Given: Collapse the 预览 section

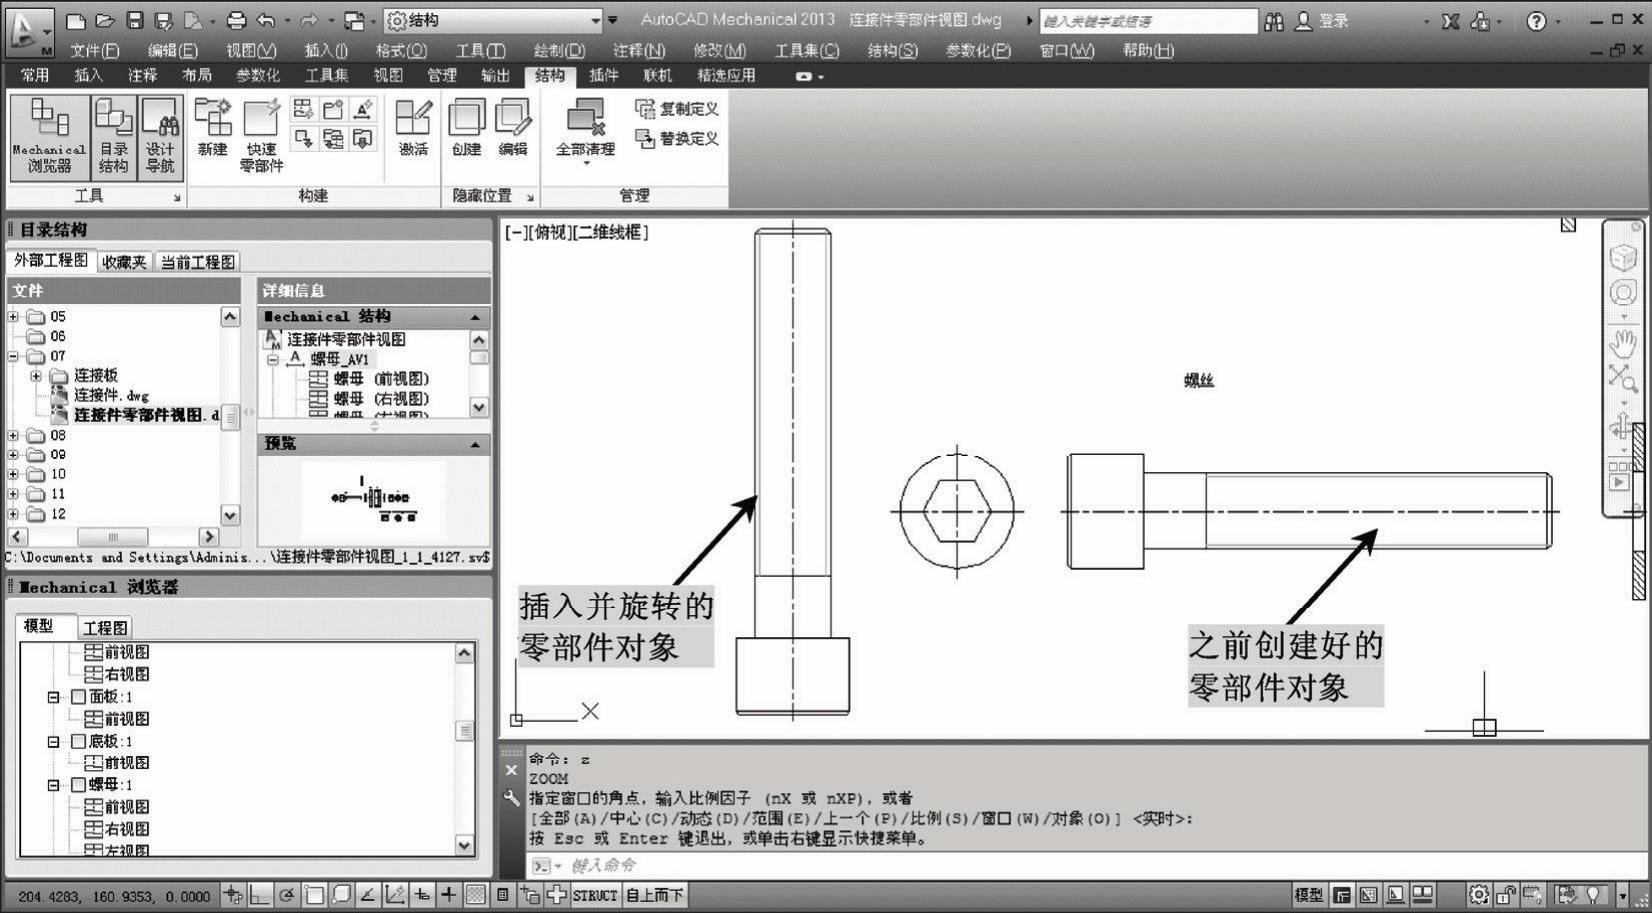Looking at the screenshot, I should click(475, 443).
